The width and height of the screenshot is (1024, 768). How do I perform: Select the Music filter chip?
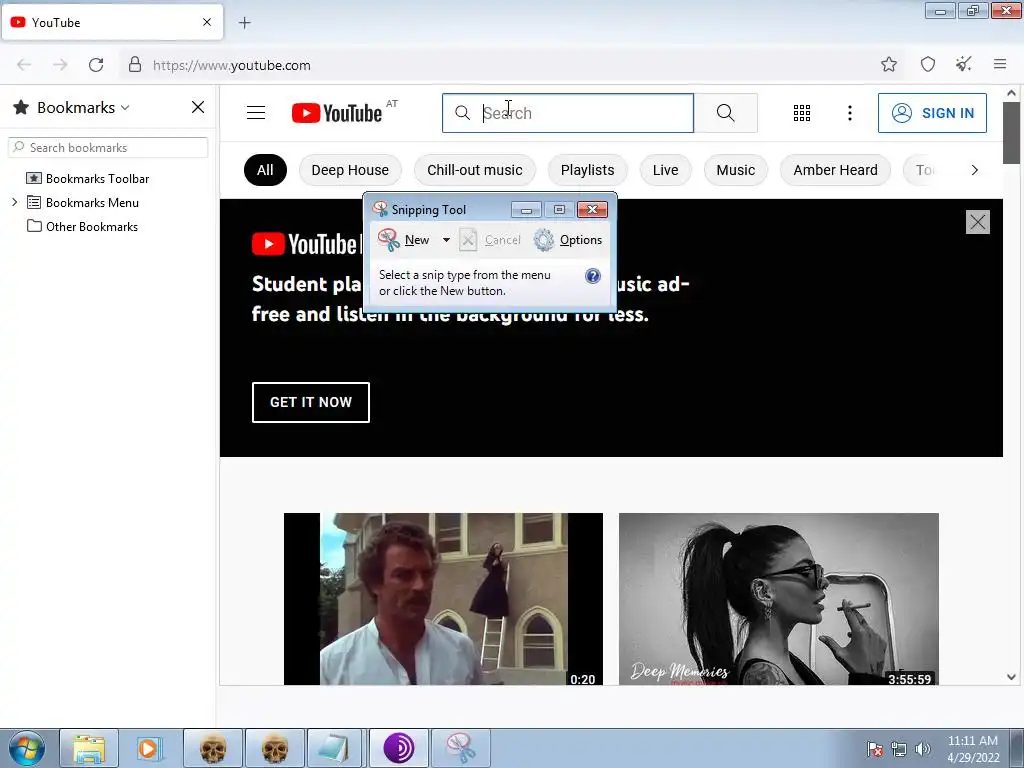pos(735,170)
